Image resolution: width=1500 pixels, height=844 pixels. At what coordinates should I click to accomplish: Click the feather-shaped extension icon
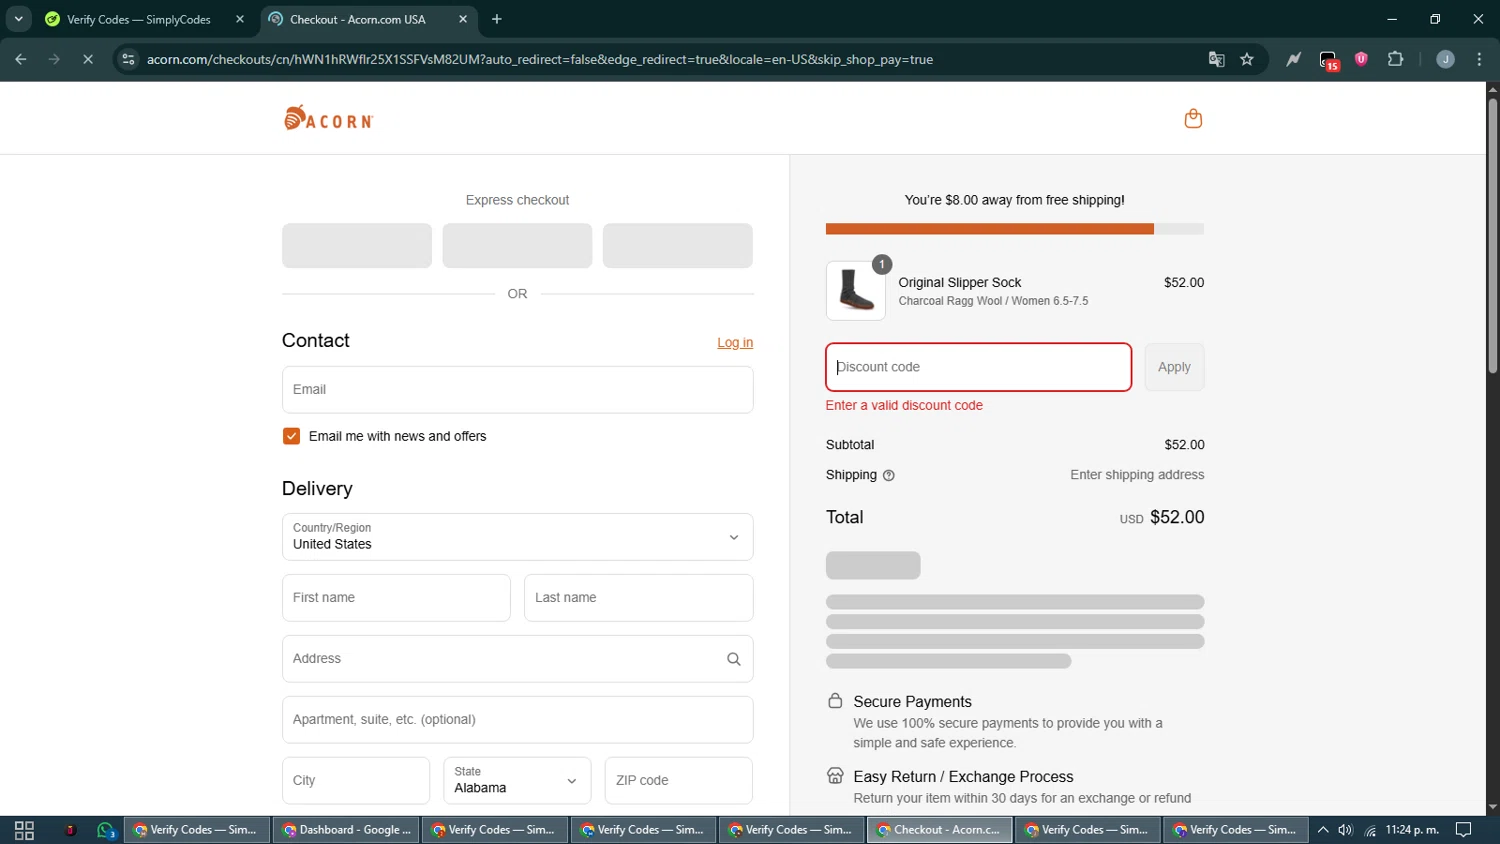pyautogui.click(x=1294, y=60)
